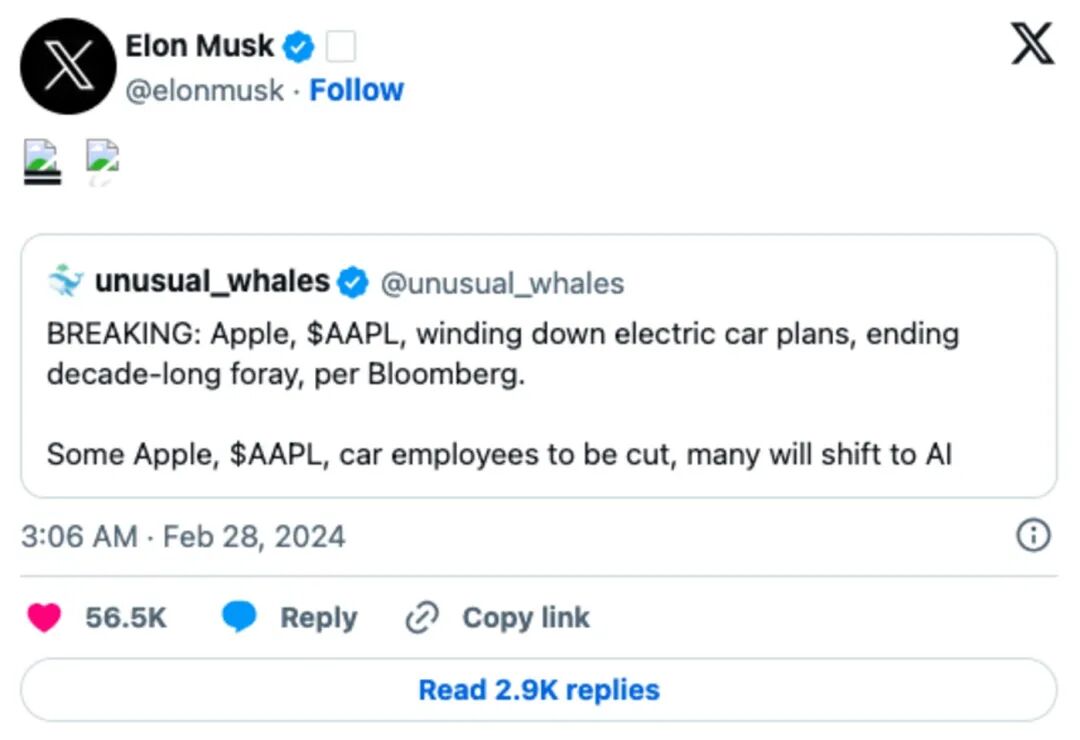The width and height of the screenshot is (1080, 740).
Task: Click the square affiliation badge beside Elon Musk
Action: tap(341, 46)
